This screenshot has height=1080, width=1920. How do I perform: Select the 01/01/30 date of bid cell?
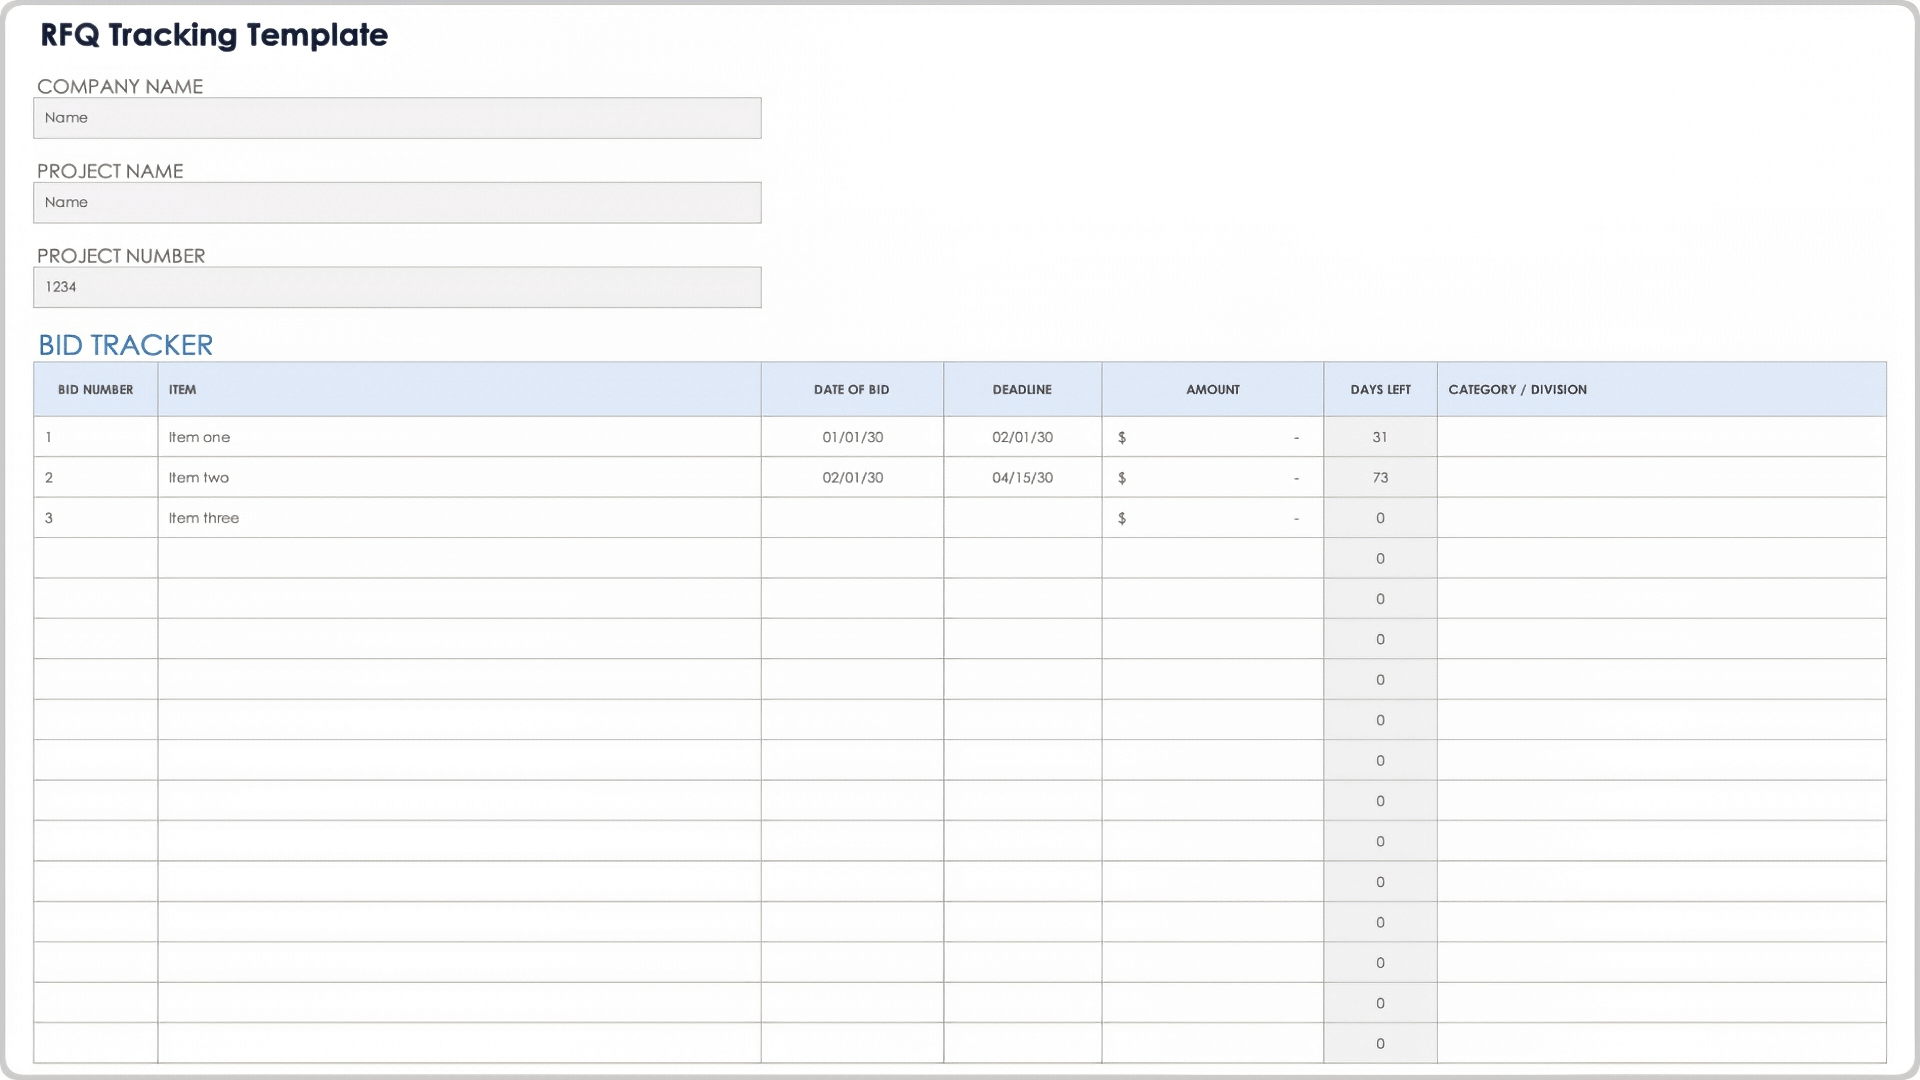(852, 437)
